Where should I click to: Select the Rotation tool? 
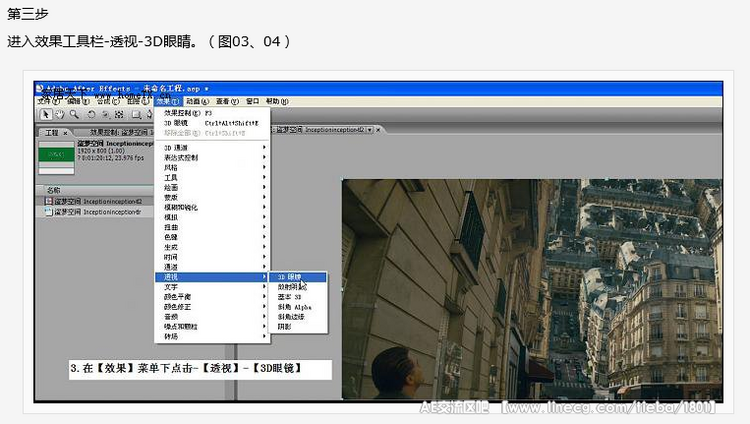pyautogui.click(x=91, y=114)
